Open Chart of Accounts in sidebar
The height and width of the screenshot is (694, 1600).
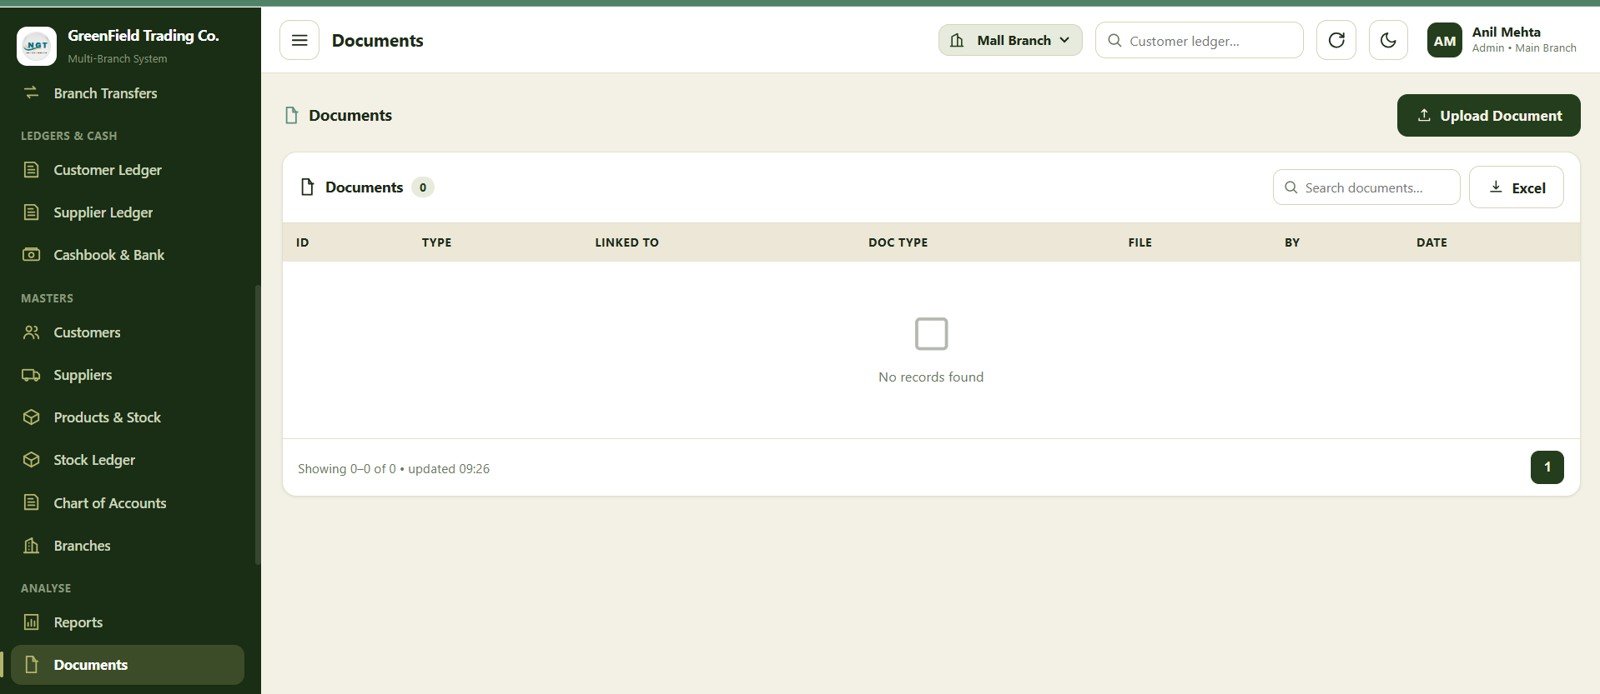point(127,503)
